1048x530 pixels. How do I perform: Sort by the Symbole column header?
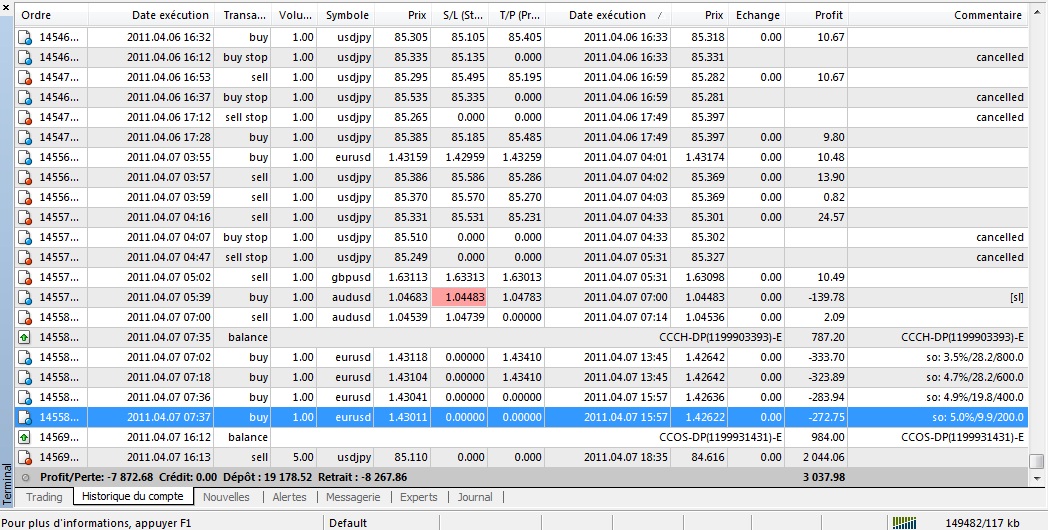pos(347,15)
